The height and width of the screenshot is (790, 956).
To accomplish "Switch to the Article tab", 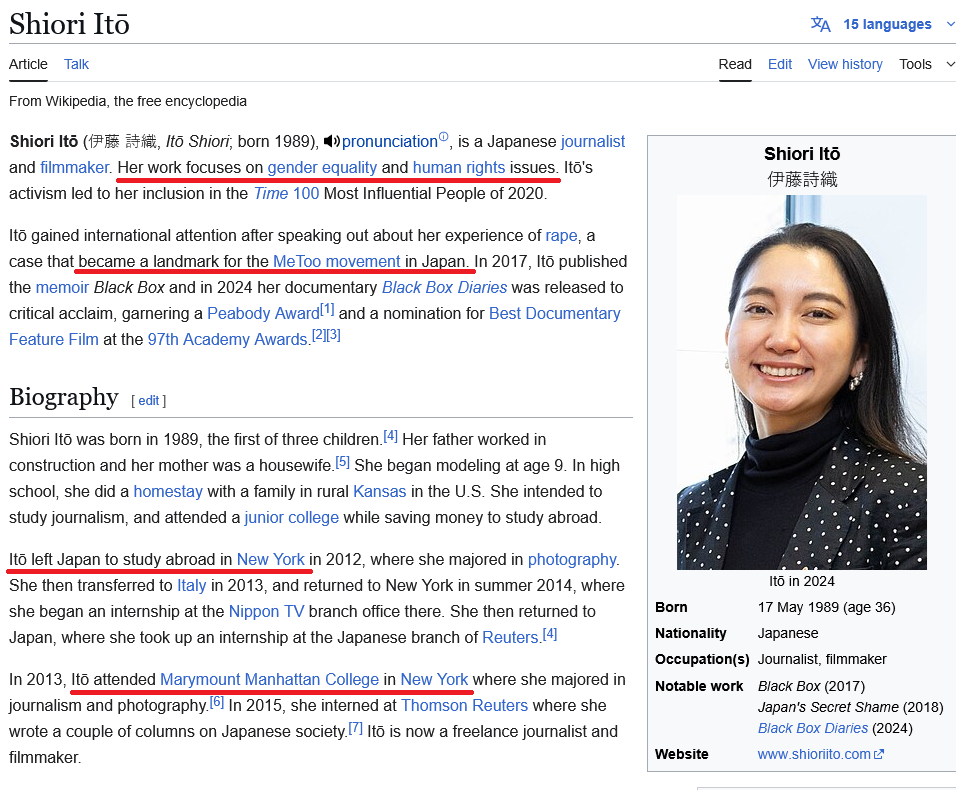I will (28, 64).
